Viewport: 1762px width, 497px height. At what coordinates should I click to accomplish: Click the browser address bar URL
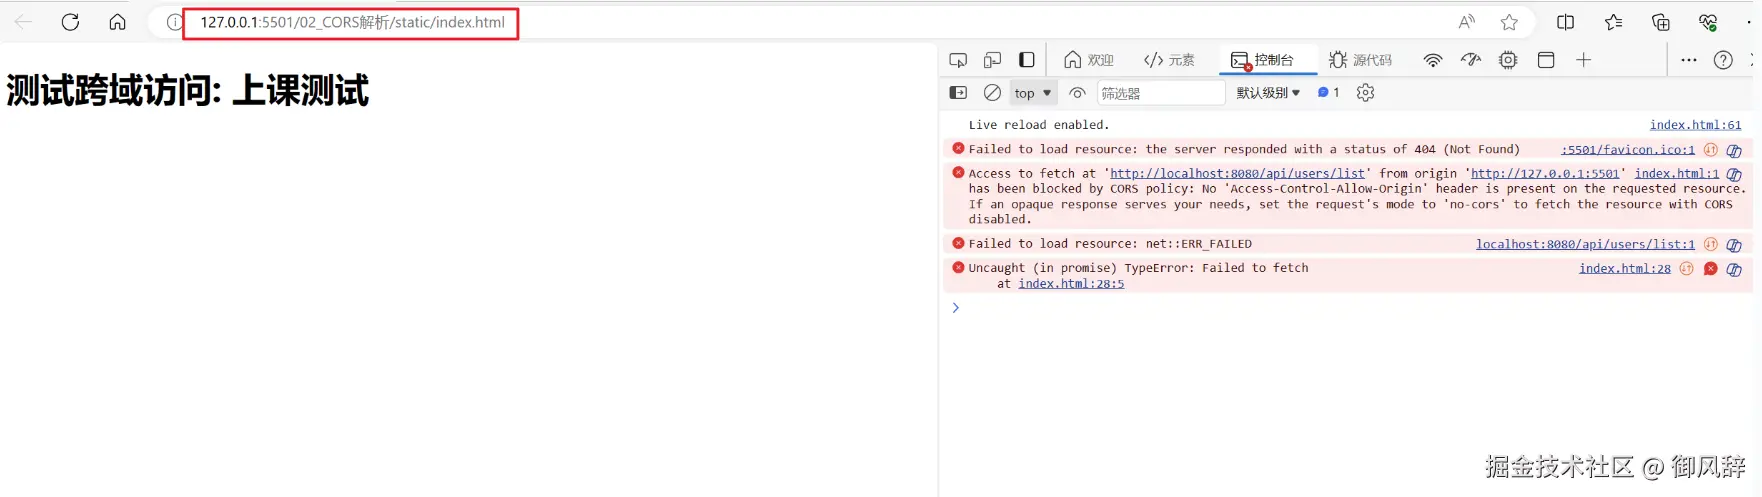[352, 22]
